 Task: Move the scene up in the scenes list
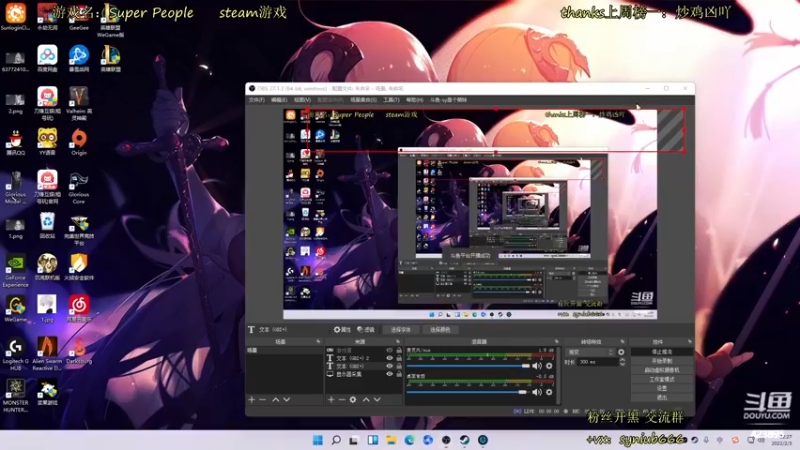click(x=276, y=399)
